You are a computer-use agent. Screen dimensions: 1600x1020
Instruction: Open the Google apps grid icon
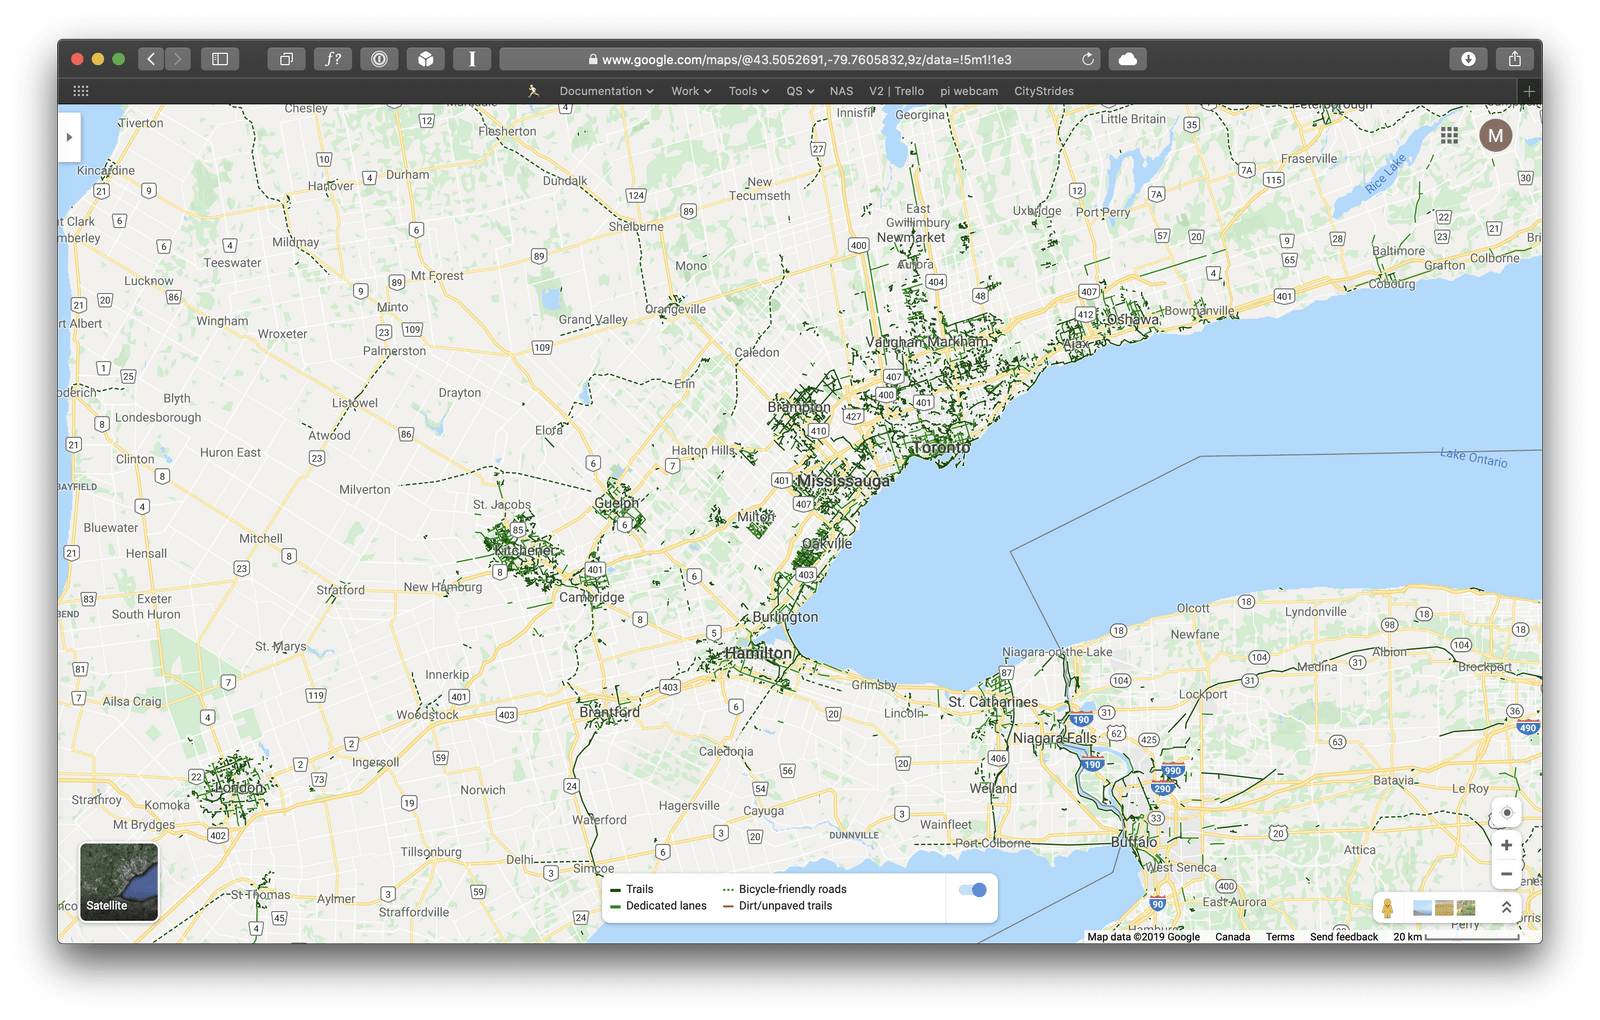click(1449, 135)
